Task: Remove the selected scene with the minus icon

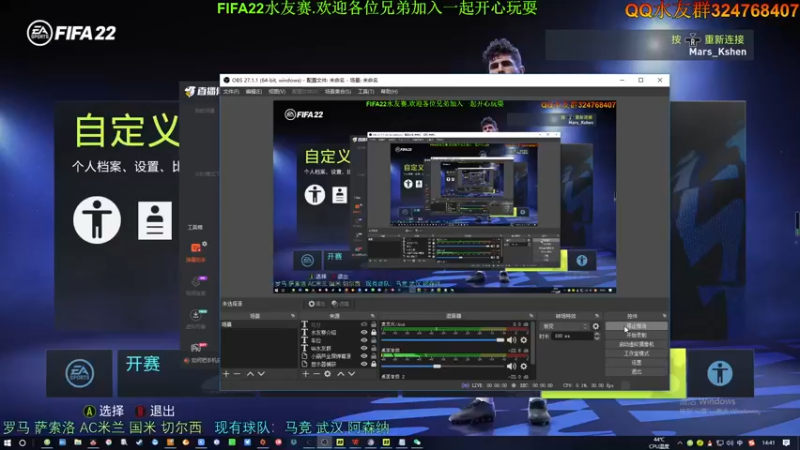Action: [237, 374]
